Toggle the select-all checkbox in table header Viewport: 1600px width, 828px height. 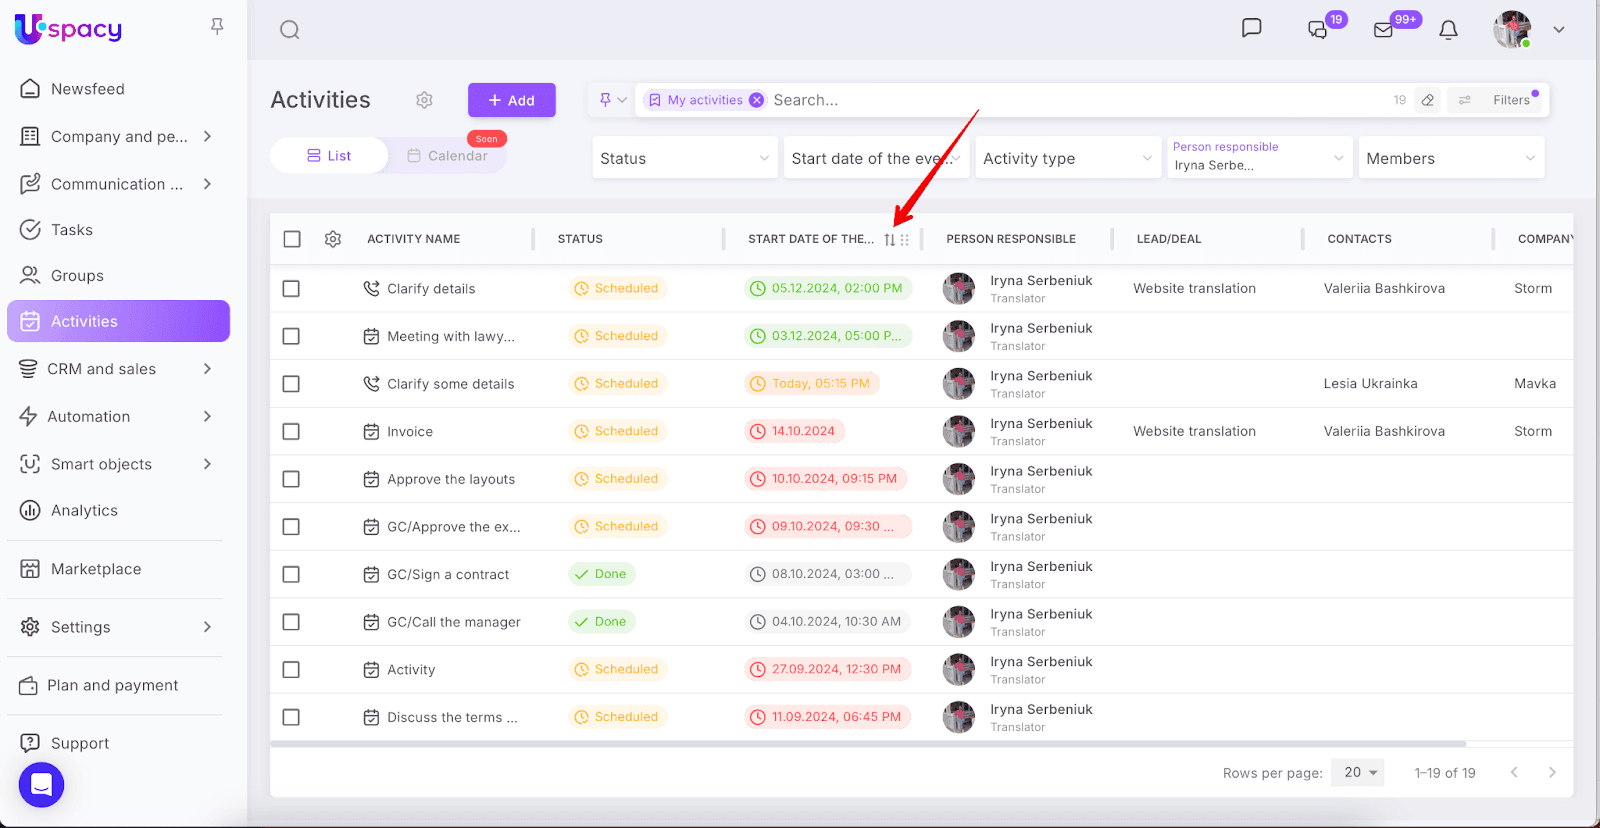pyautogui.click(x=292, y=239)
